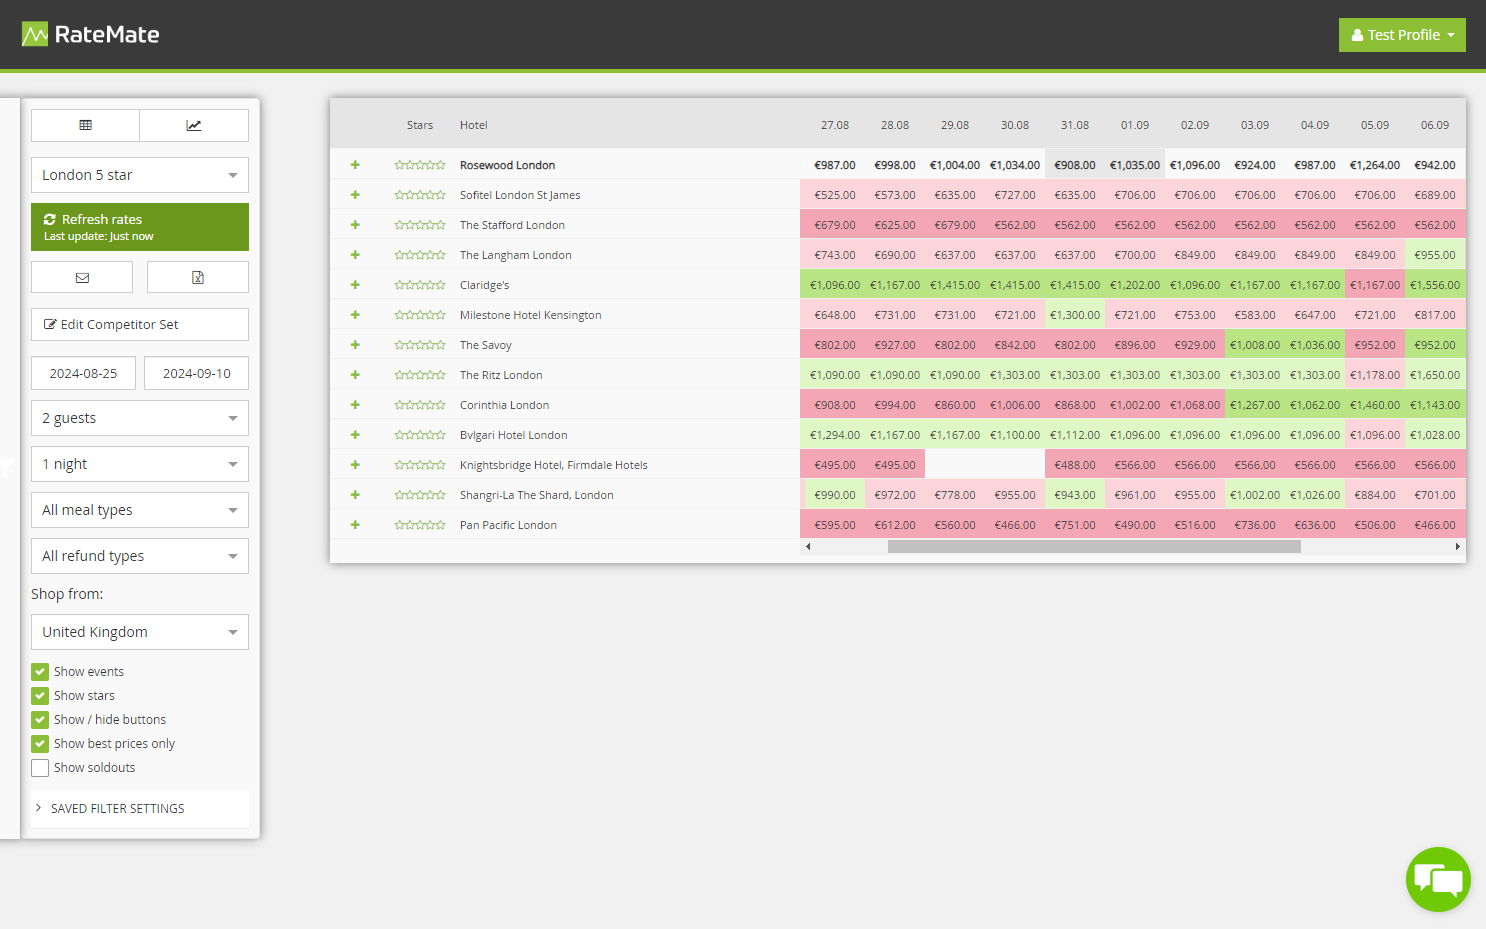Expand The Savoy row plus icon
The image size is (1486, 929).
tap(355, 345)
